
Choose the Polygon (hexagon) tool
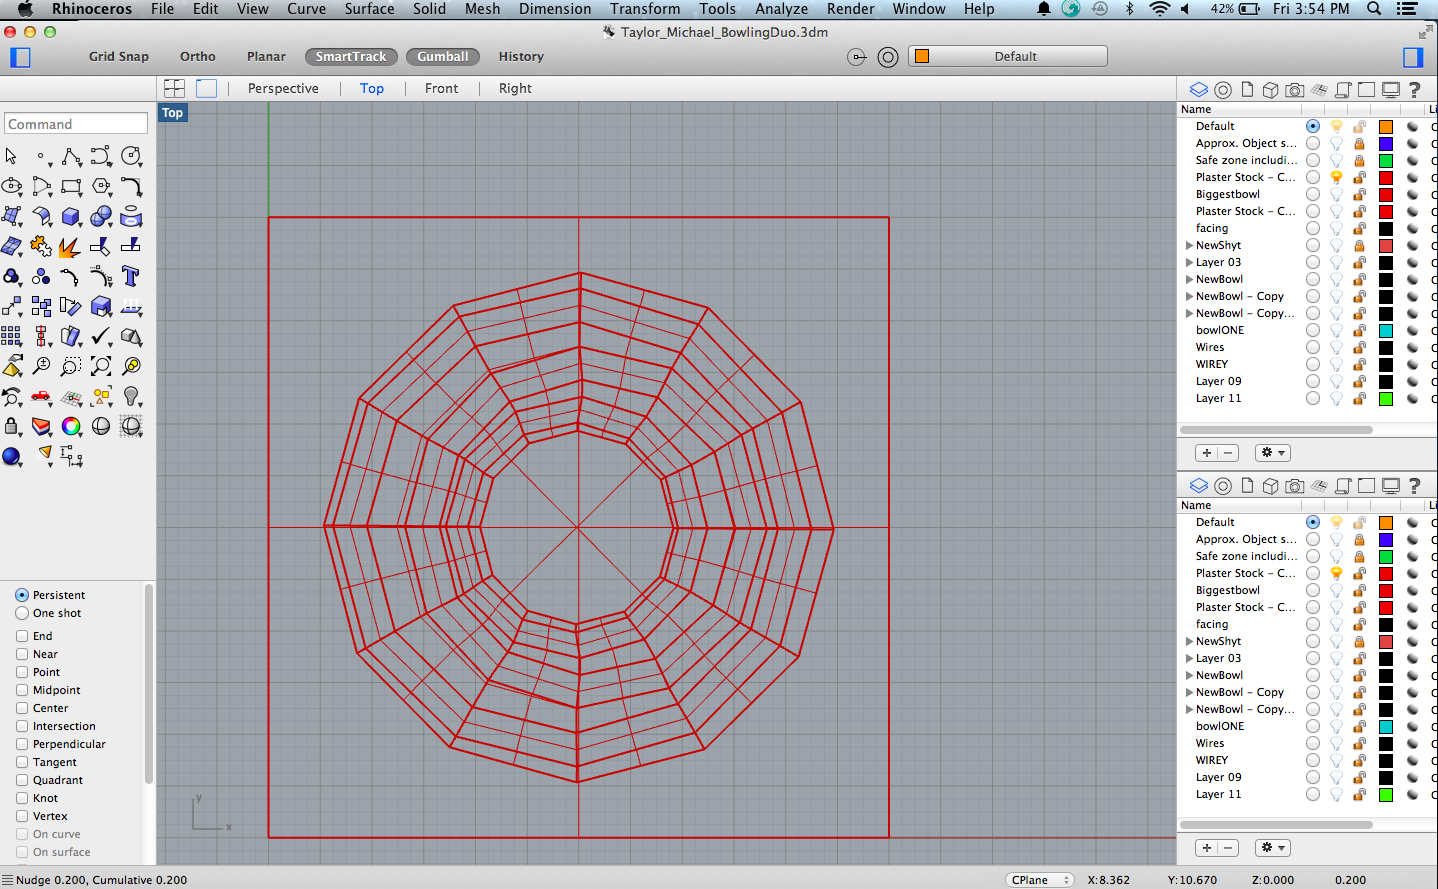[x=101, y=186]
